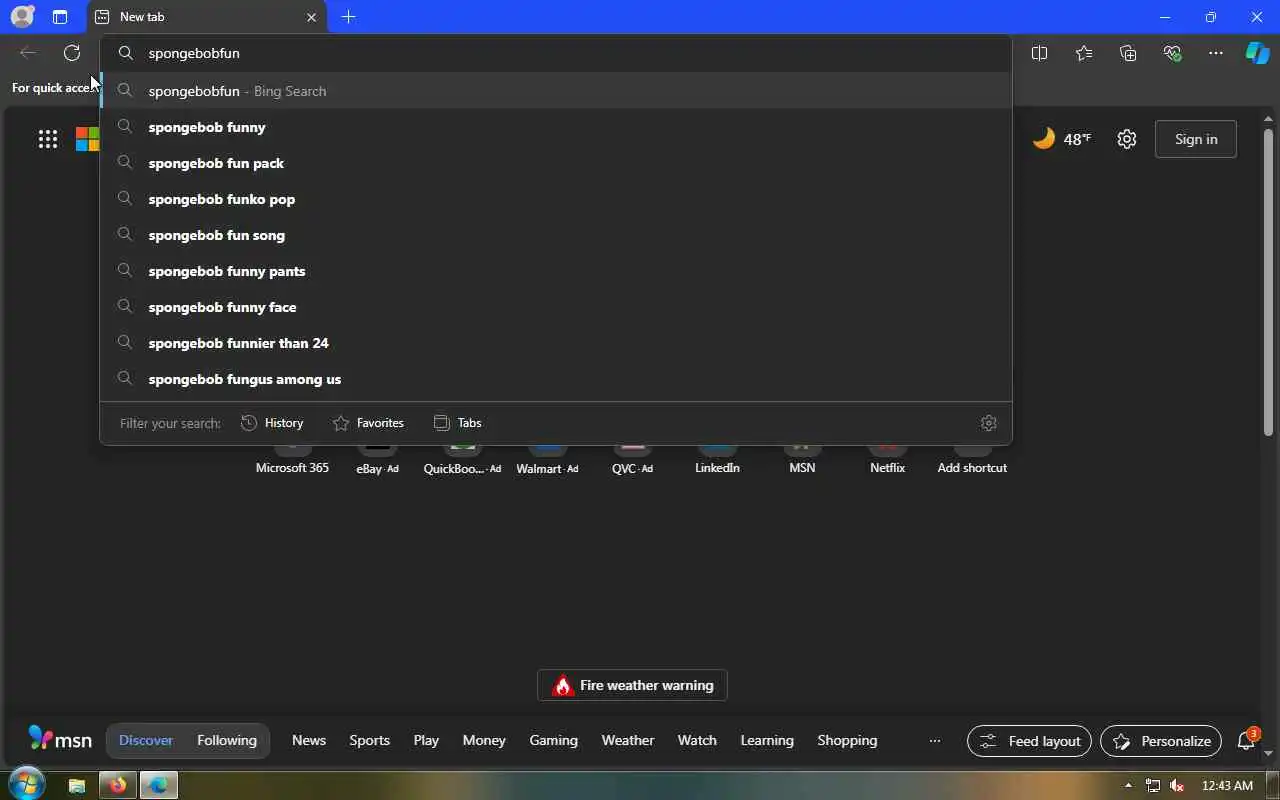The height and width of the screenshot is (800, 1280).
Task: Open the Watch feed tab
Action: [x=697, y=740]
